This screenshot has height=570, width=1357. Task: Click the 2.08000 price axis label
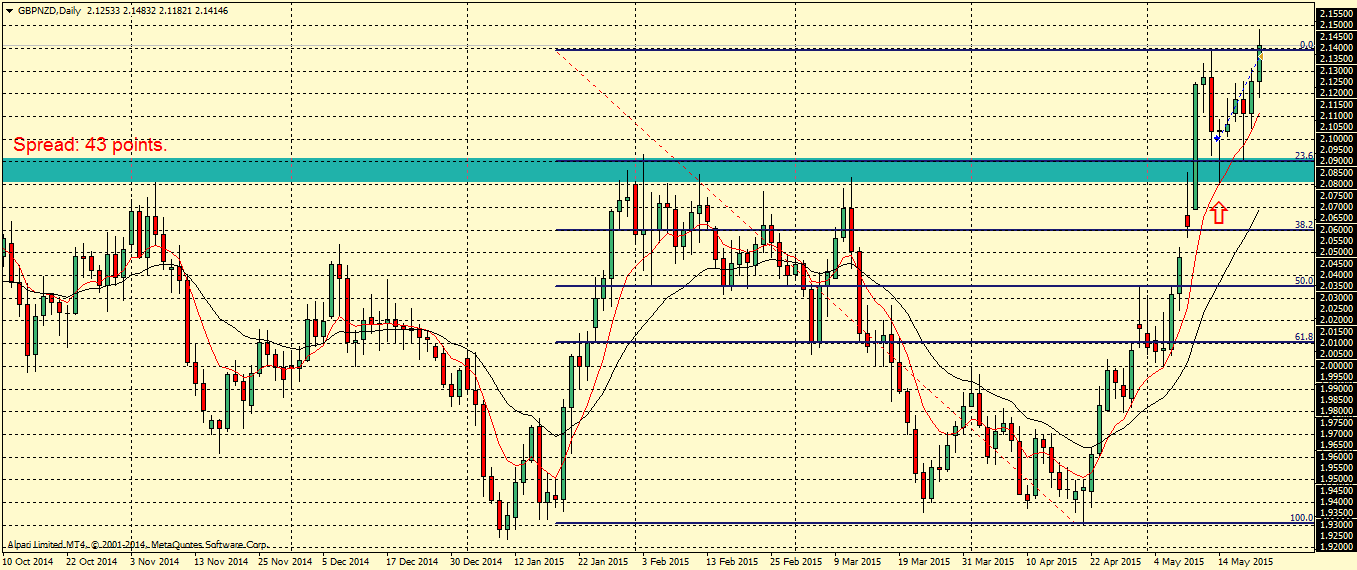[x=1336, y=184]
